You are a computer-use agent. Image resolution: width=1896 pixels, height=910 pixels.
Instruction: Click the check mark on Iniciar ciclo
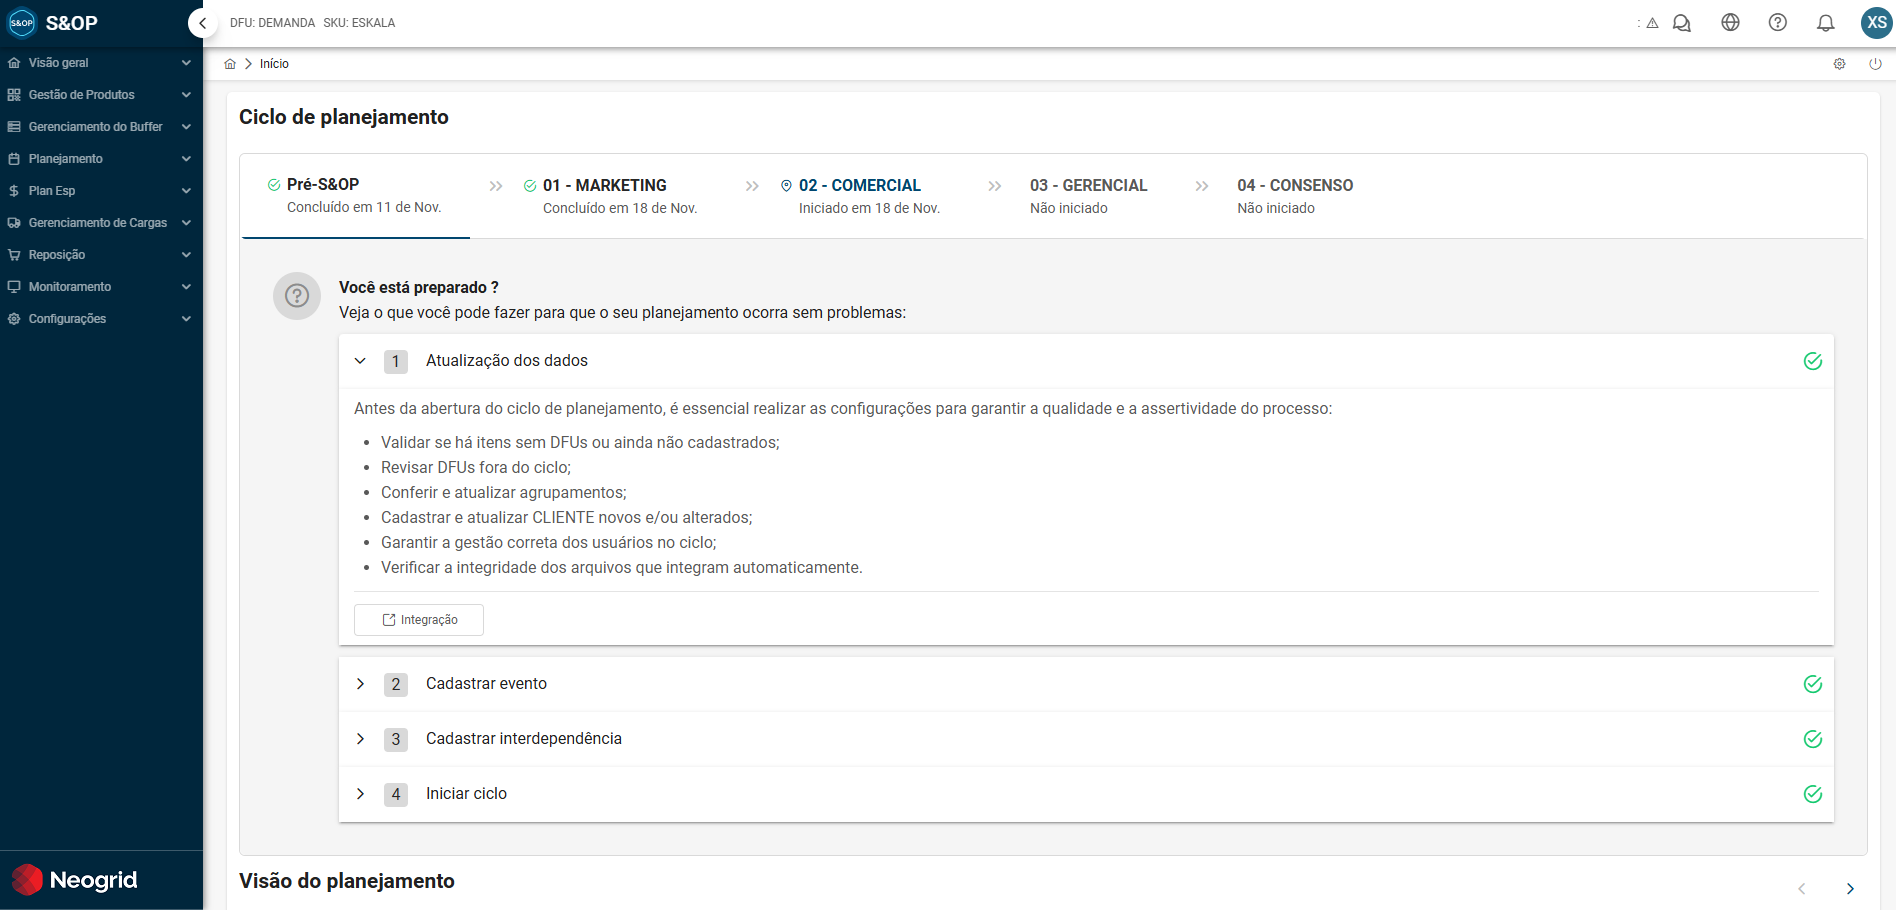1812,794
